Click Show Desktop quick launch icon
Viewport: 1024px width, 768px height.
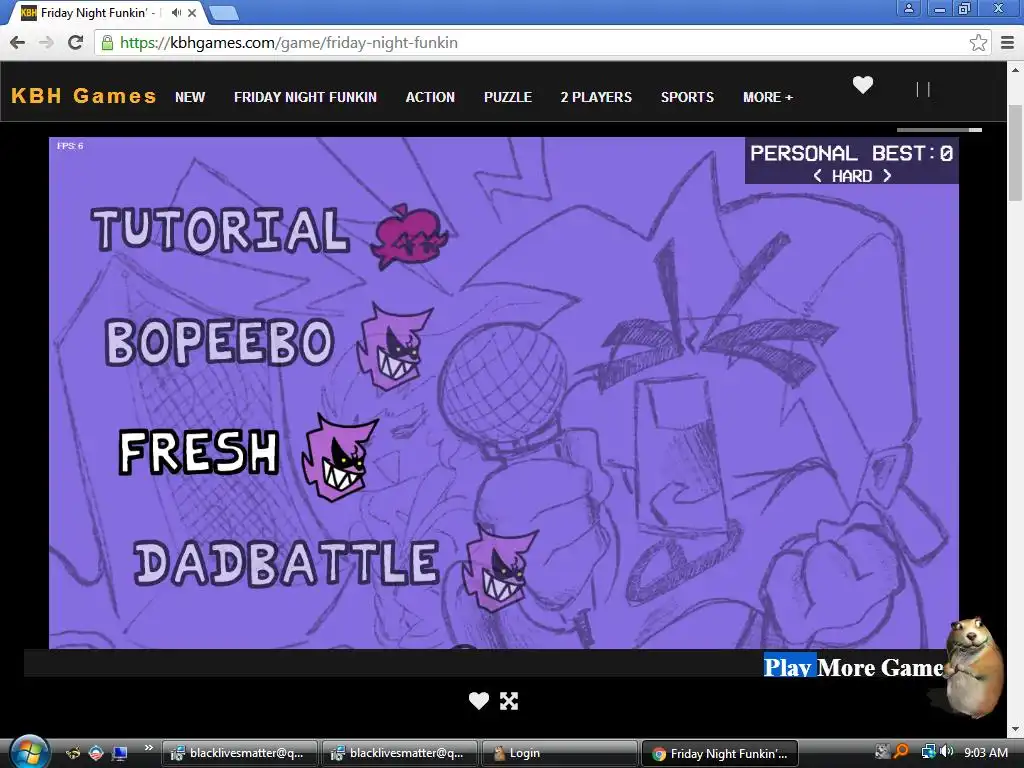coord(119,754)
